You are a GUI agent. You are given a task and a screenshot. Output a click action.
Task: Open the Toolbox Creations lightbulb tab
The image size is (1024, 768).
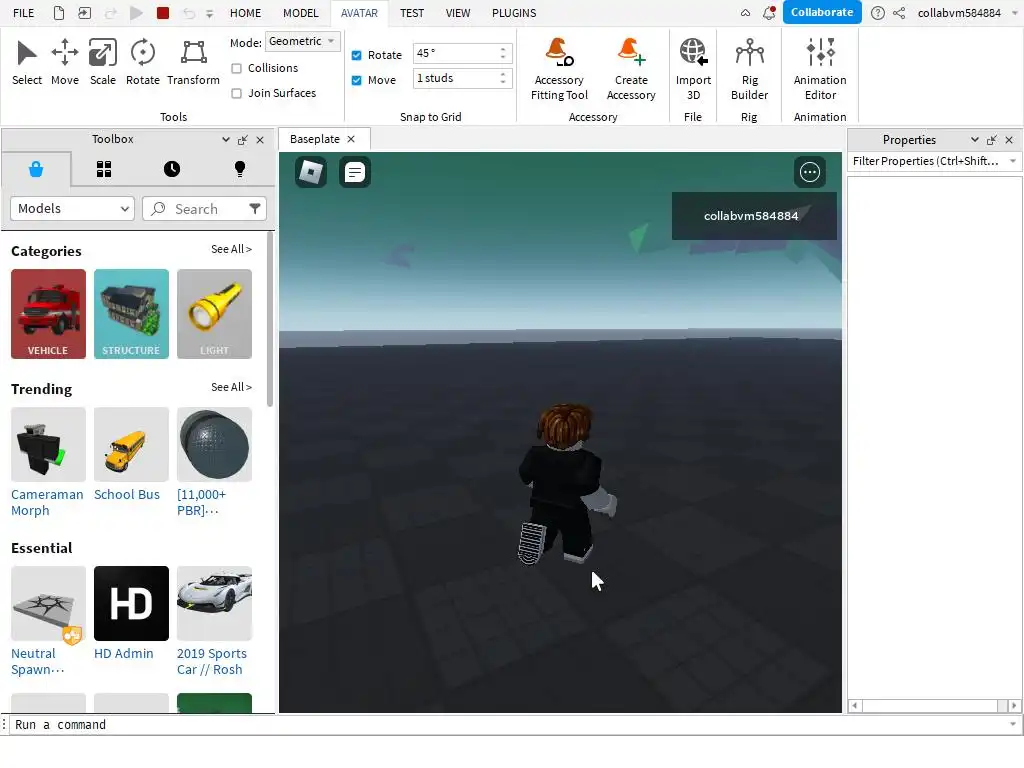click(240, 169)
